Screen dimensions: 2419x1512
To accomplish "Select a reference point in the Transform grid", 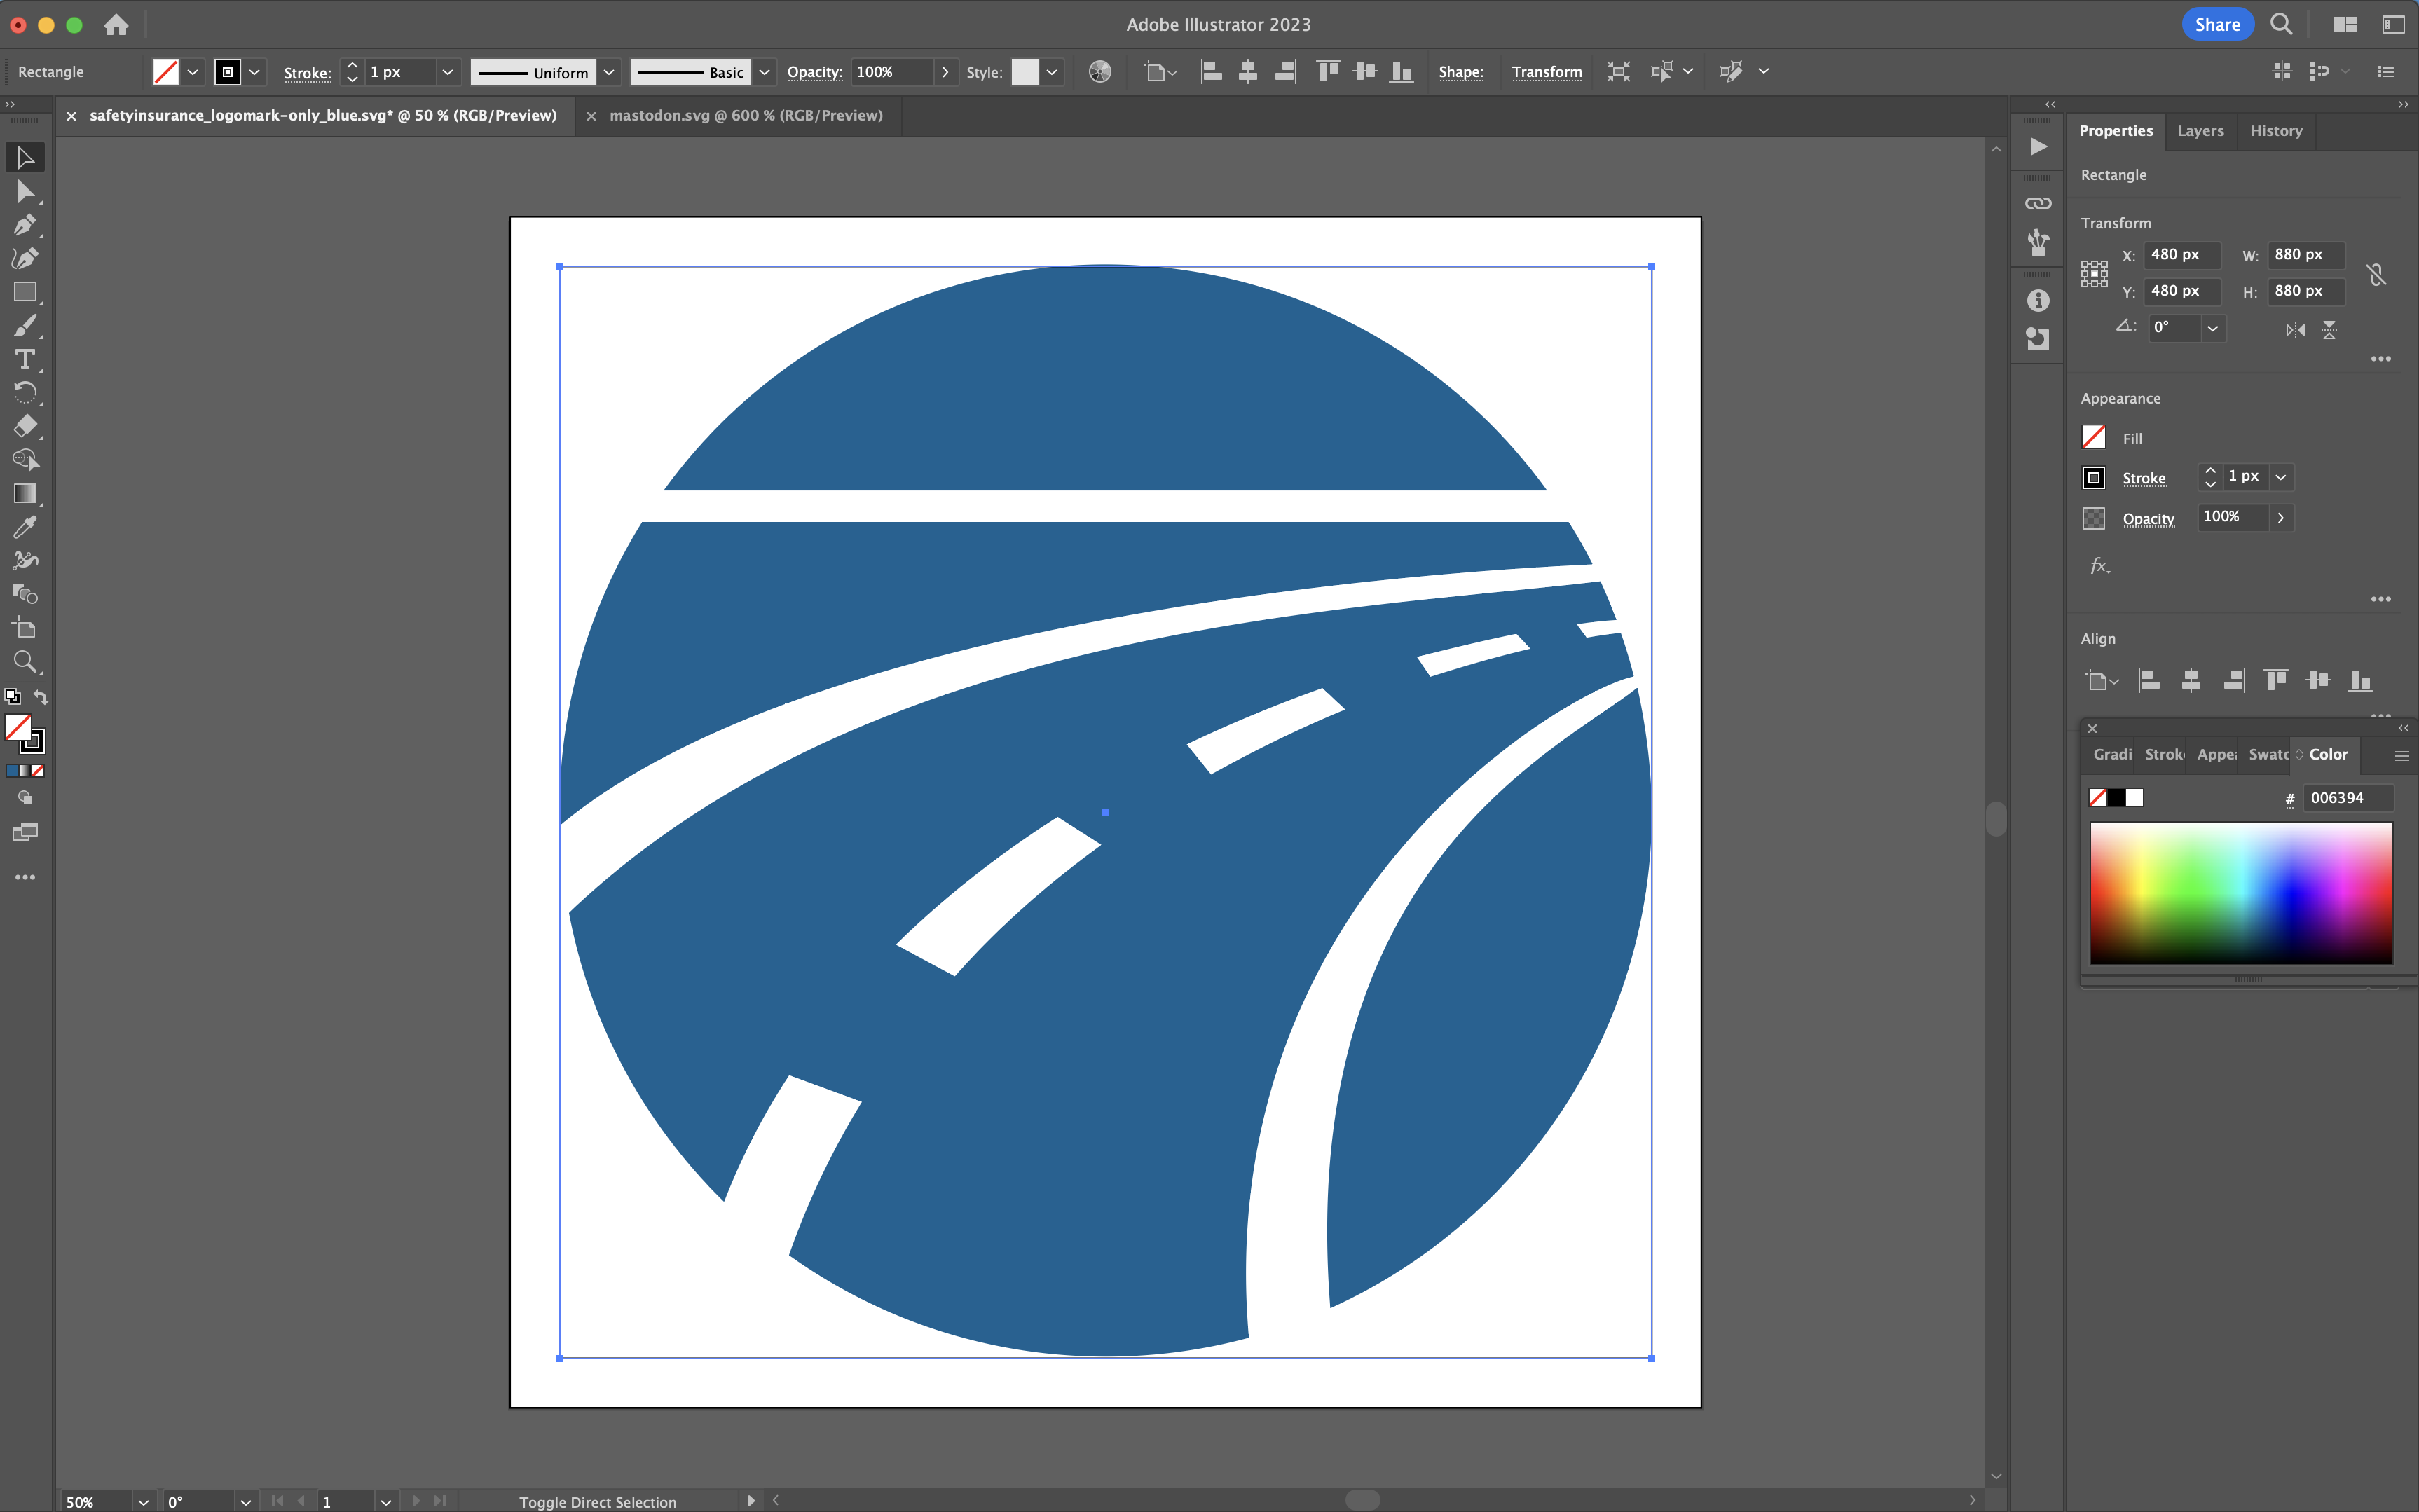I will pyautogui.click(x=2094, y=274).
